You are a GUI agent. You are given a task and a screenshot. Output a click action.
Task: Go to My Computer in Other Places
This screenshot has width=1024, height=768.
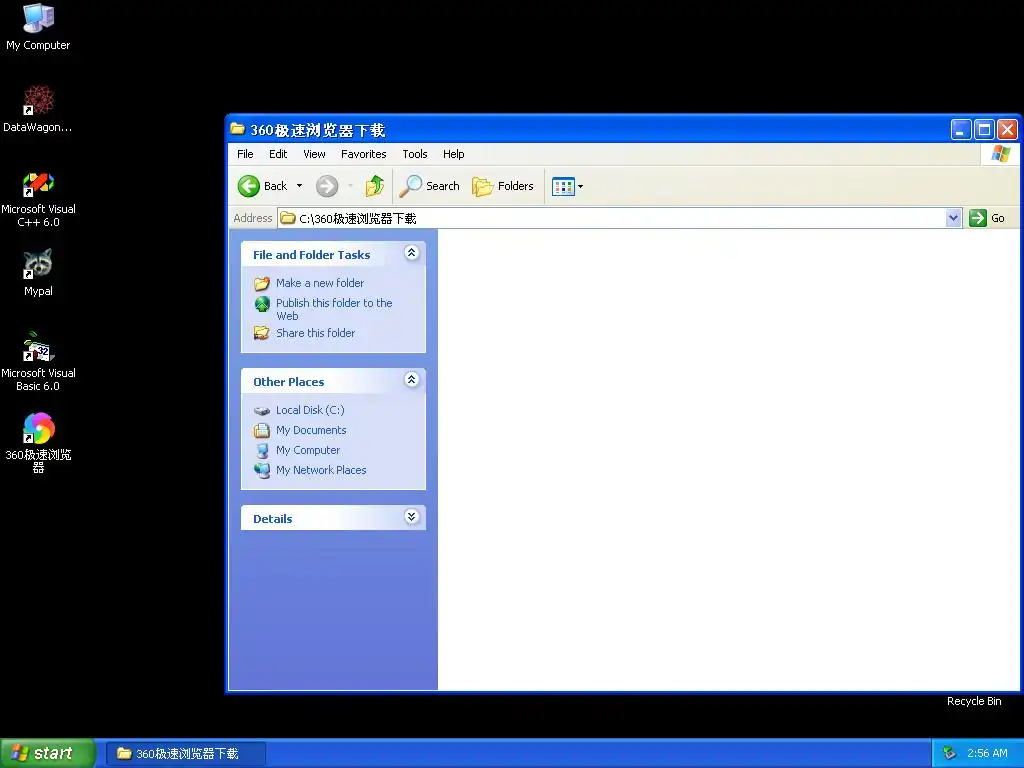pos(308,450)
